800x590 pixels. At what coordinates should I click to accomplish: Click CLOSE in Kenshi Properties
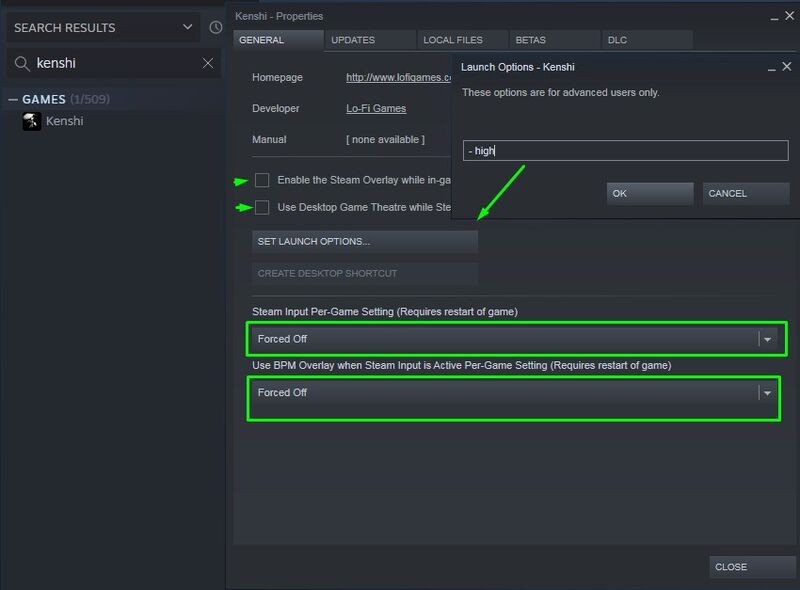pyautogui.click(x=752, y=567)
